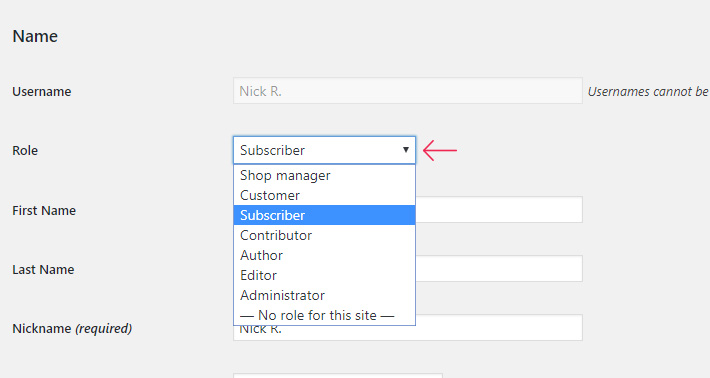Viewport: 710px width, 378px height.
Task: Choose the Author role
Action: tap(324, 255)
